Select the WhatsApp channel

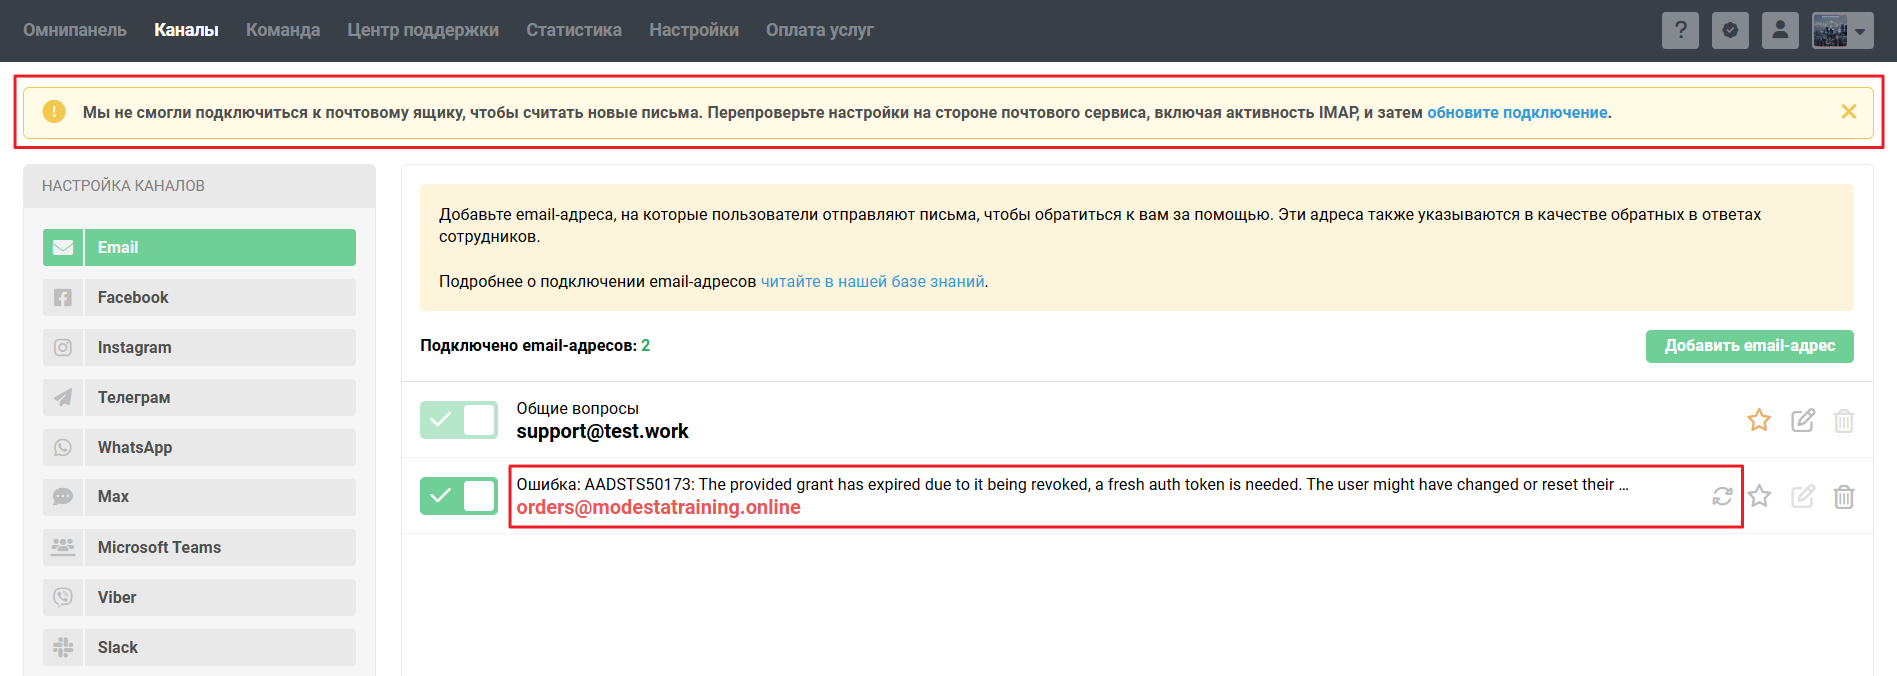pos(199,447)
